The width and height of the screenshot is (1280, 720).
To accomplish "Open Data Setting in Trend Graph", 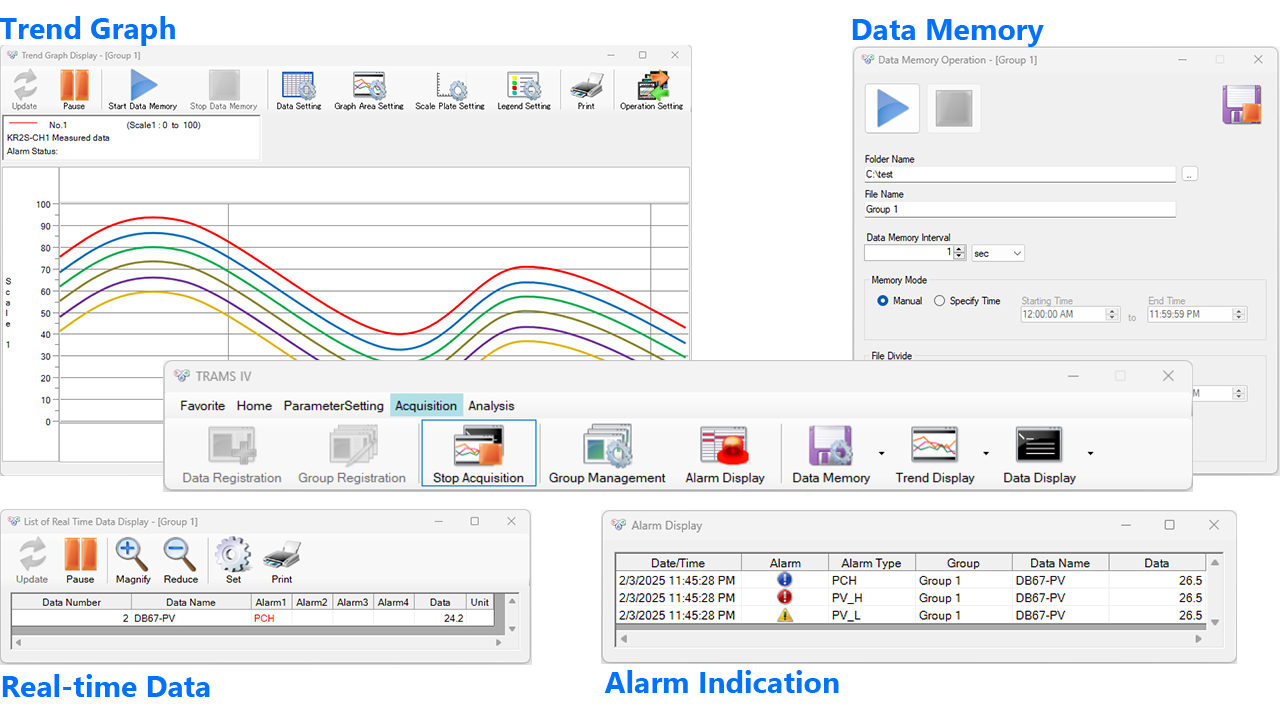I will pos(299,89).
